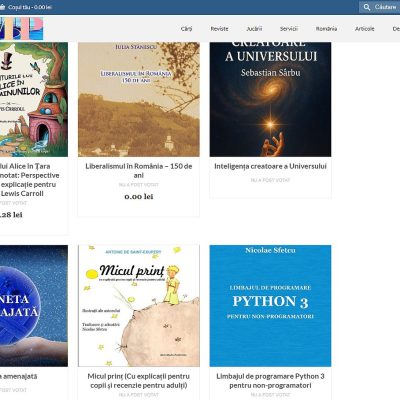The width and height of the screenshot is (400, 400).
Task: Click 'Nu a fost votat' under Liberalismul
Action: click(139, 185)
